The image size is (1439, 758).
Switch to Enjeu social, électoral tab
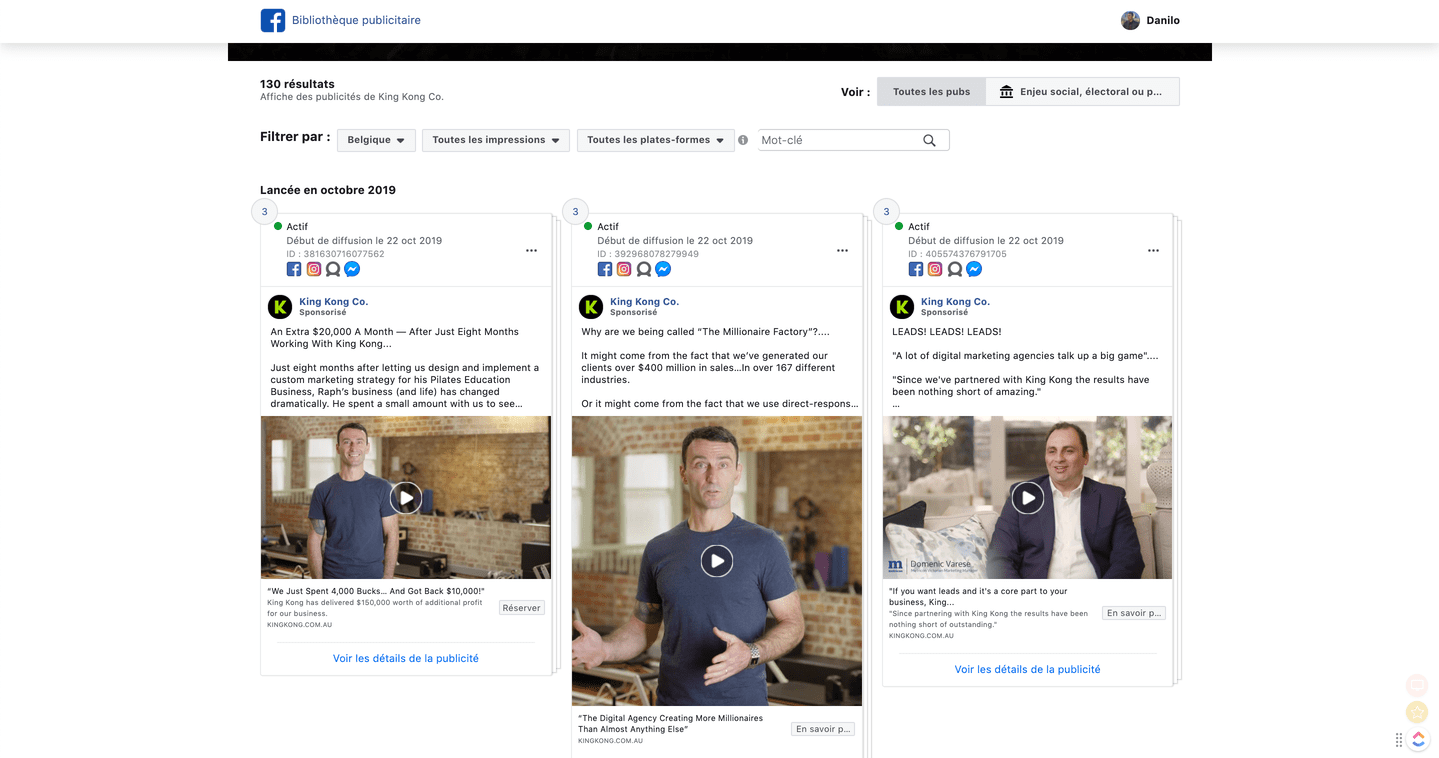(x=1082, y=92)
